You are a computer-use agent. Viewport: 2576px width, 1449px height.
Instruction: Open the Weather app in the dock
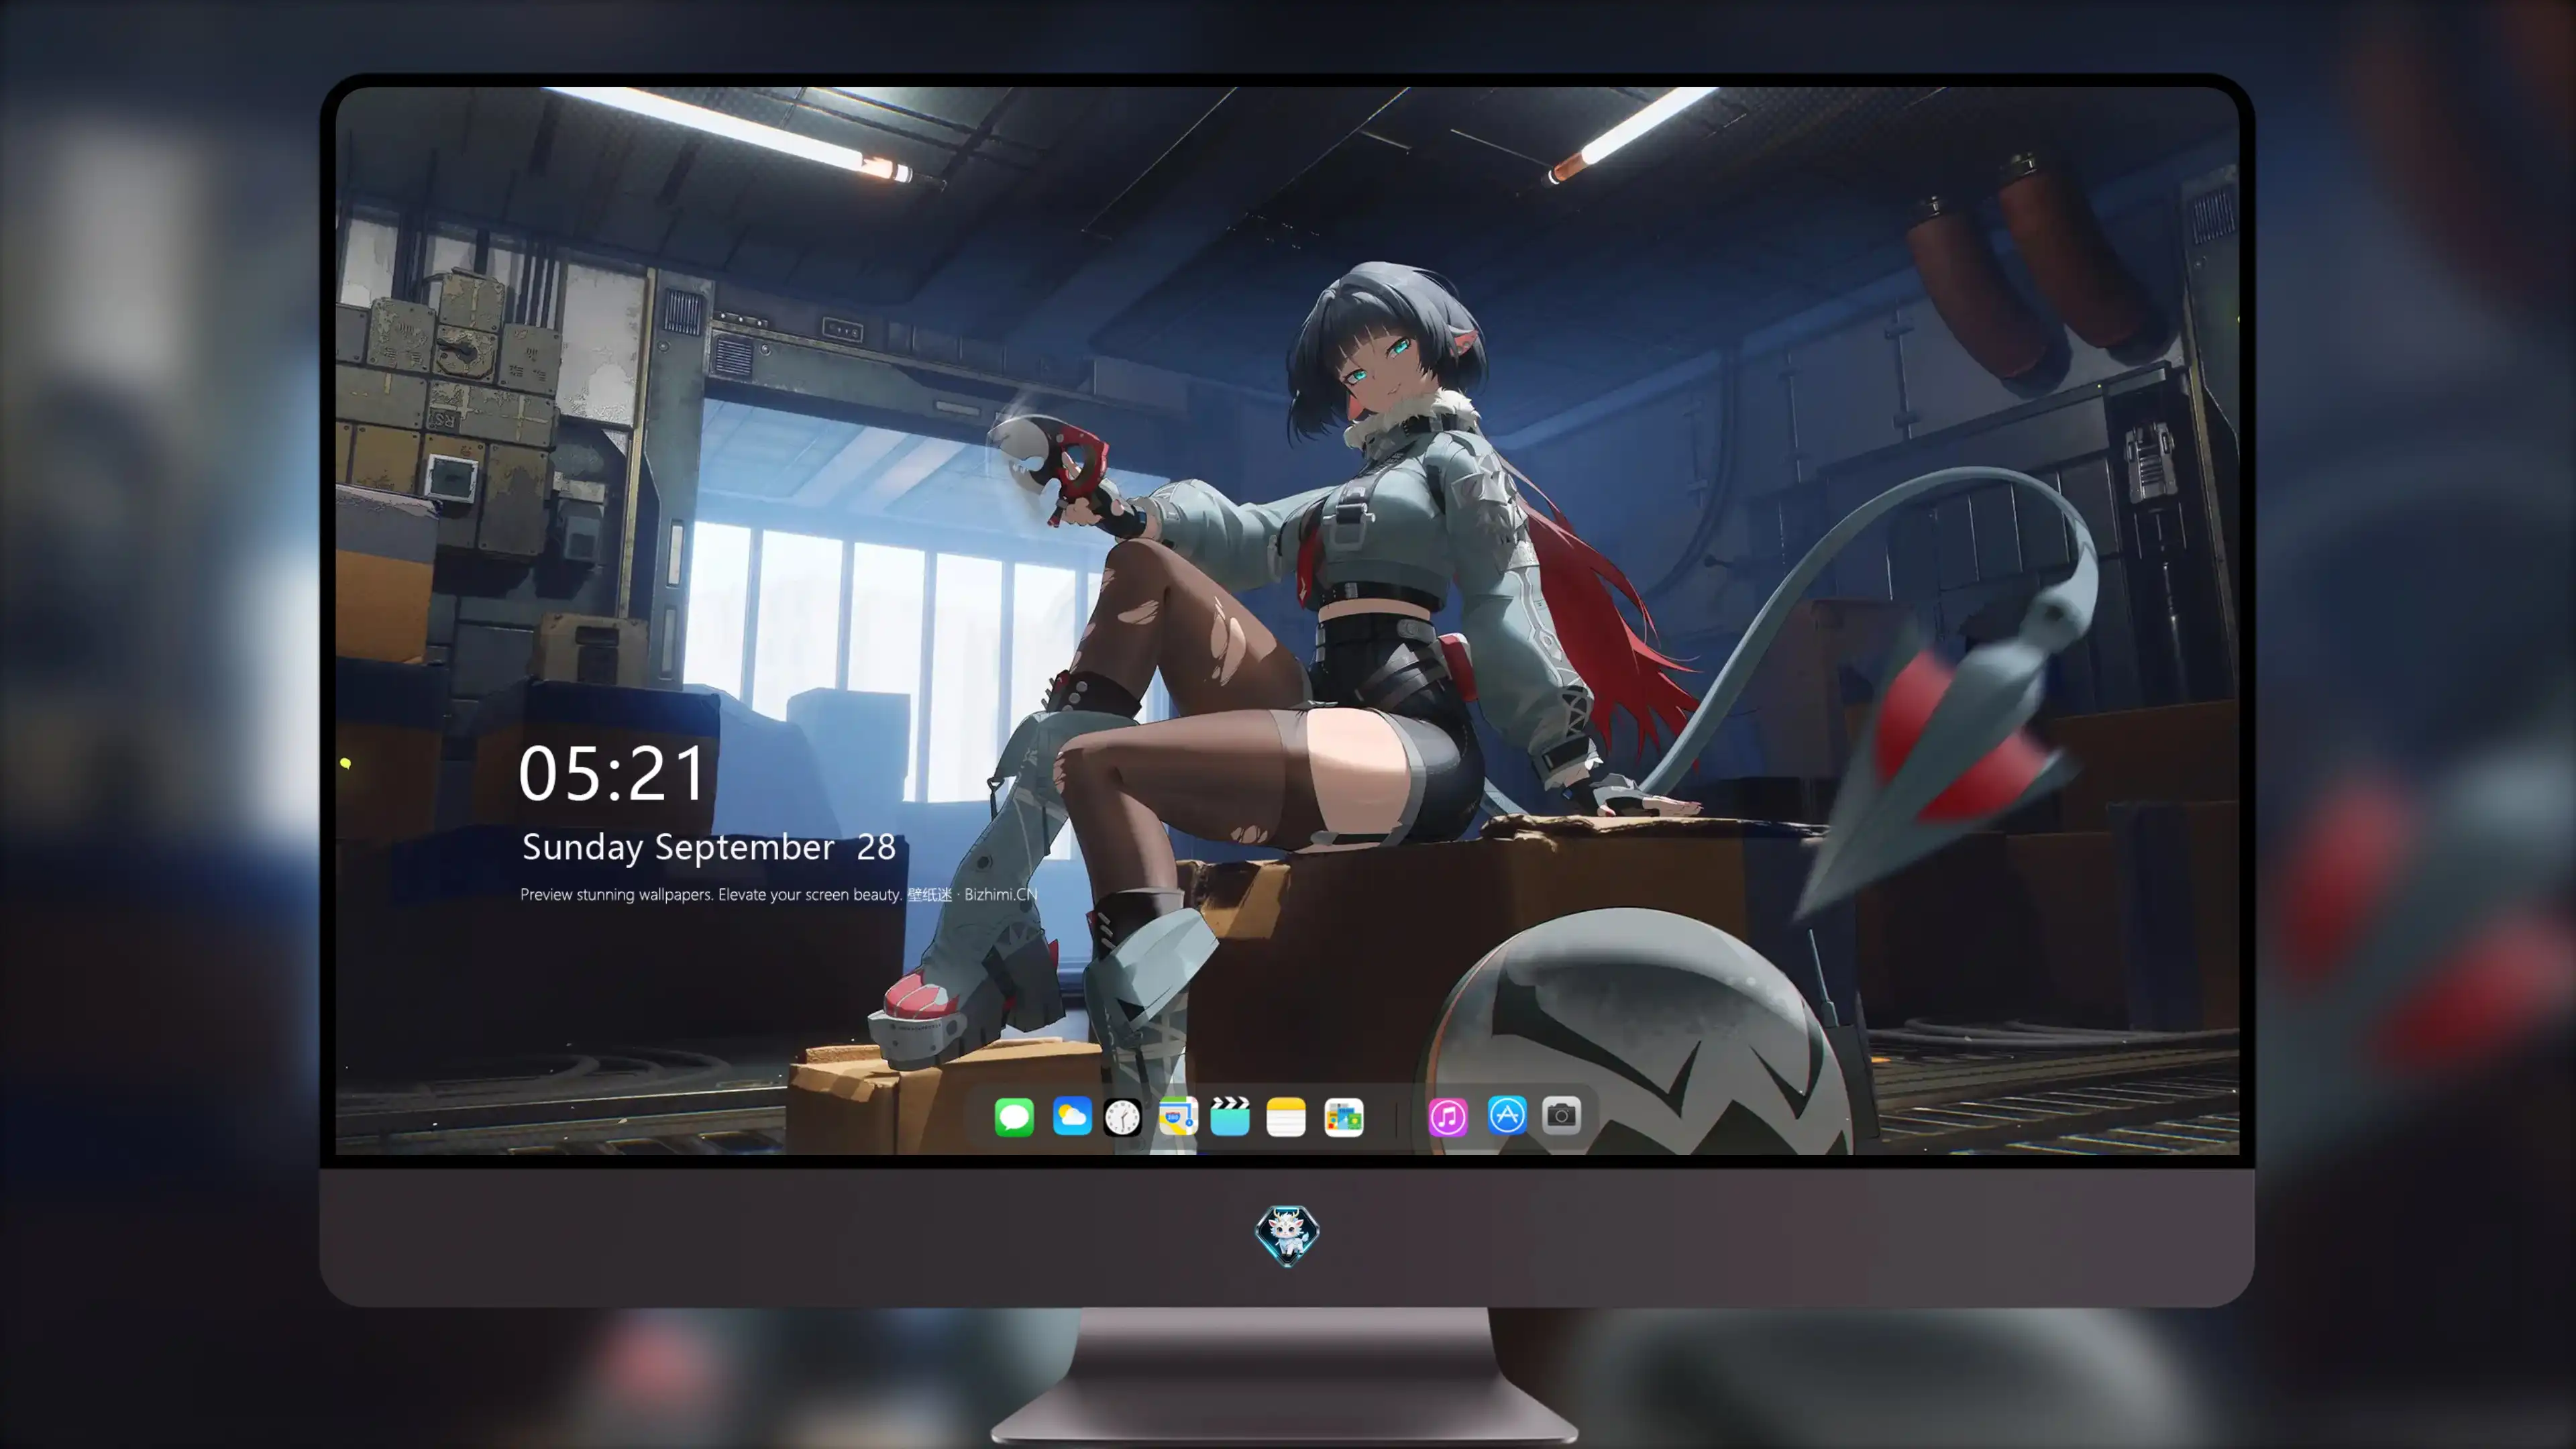click(1072, 1116)
